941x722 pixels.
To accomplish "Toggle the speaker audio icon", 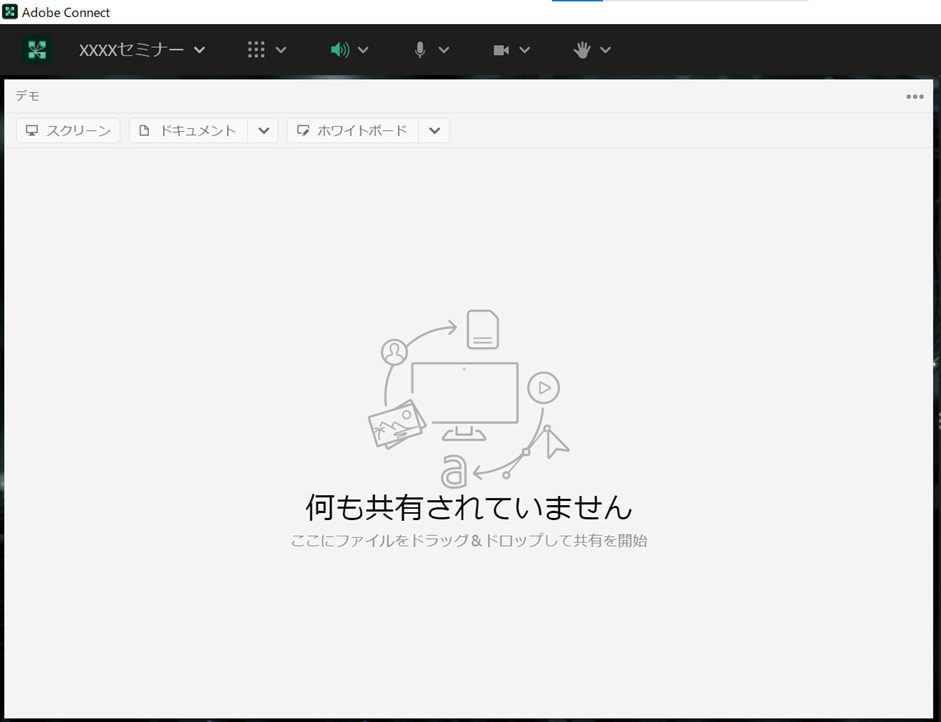I will 340,50.
